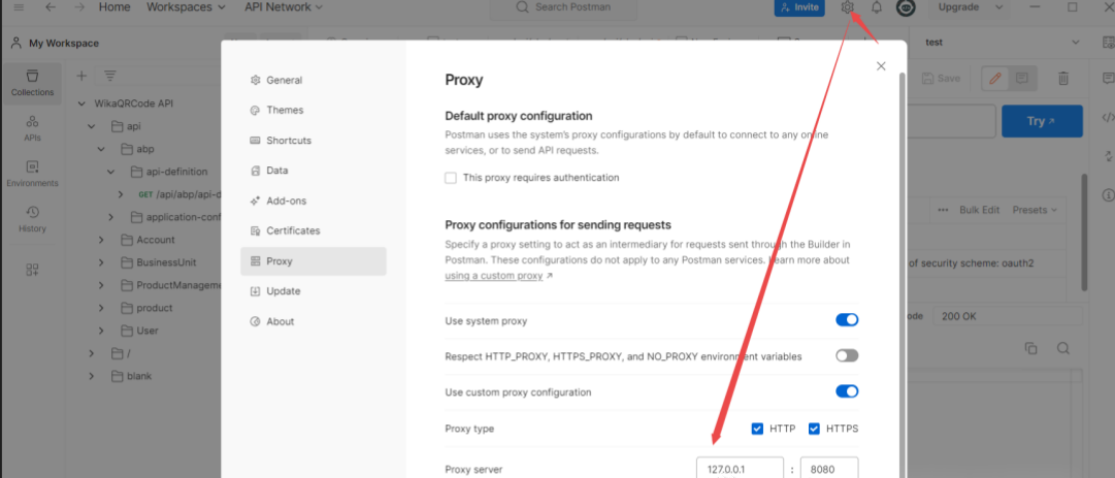
Task: Select Certificates settings tab
Action: coord(313,231)
